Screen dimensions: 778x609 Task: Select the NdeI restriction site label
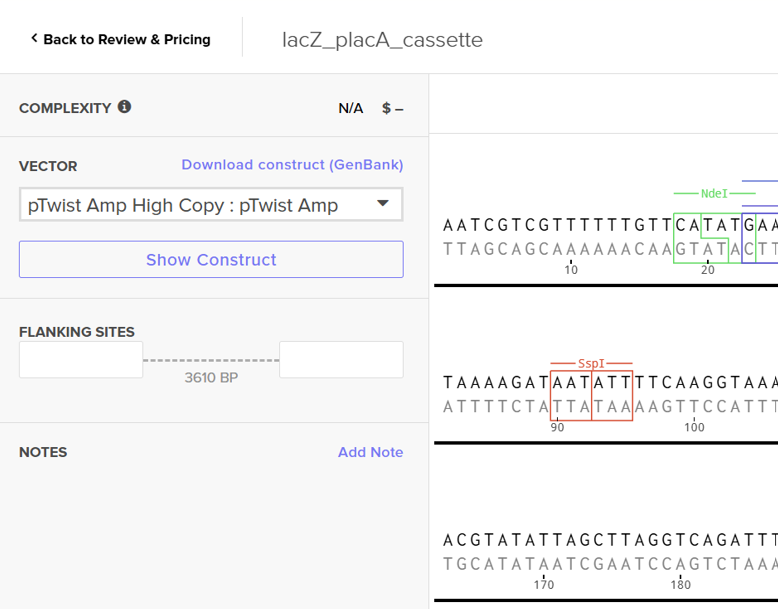tap(714, 193)
